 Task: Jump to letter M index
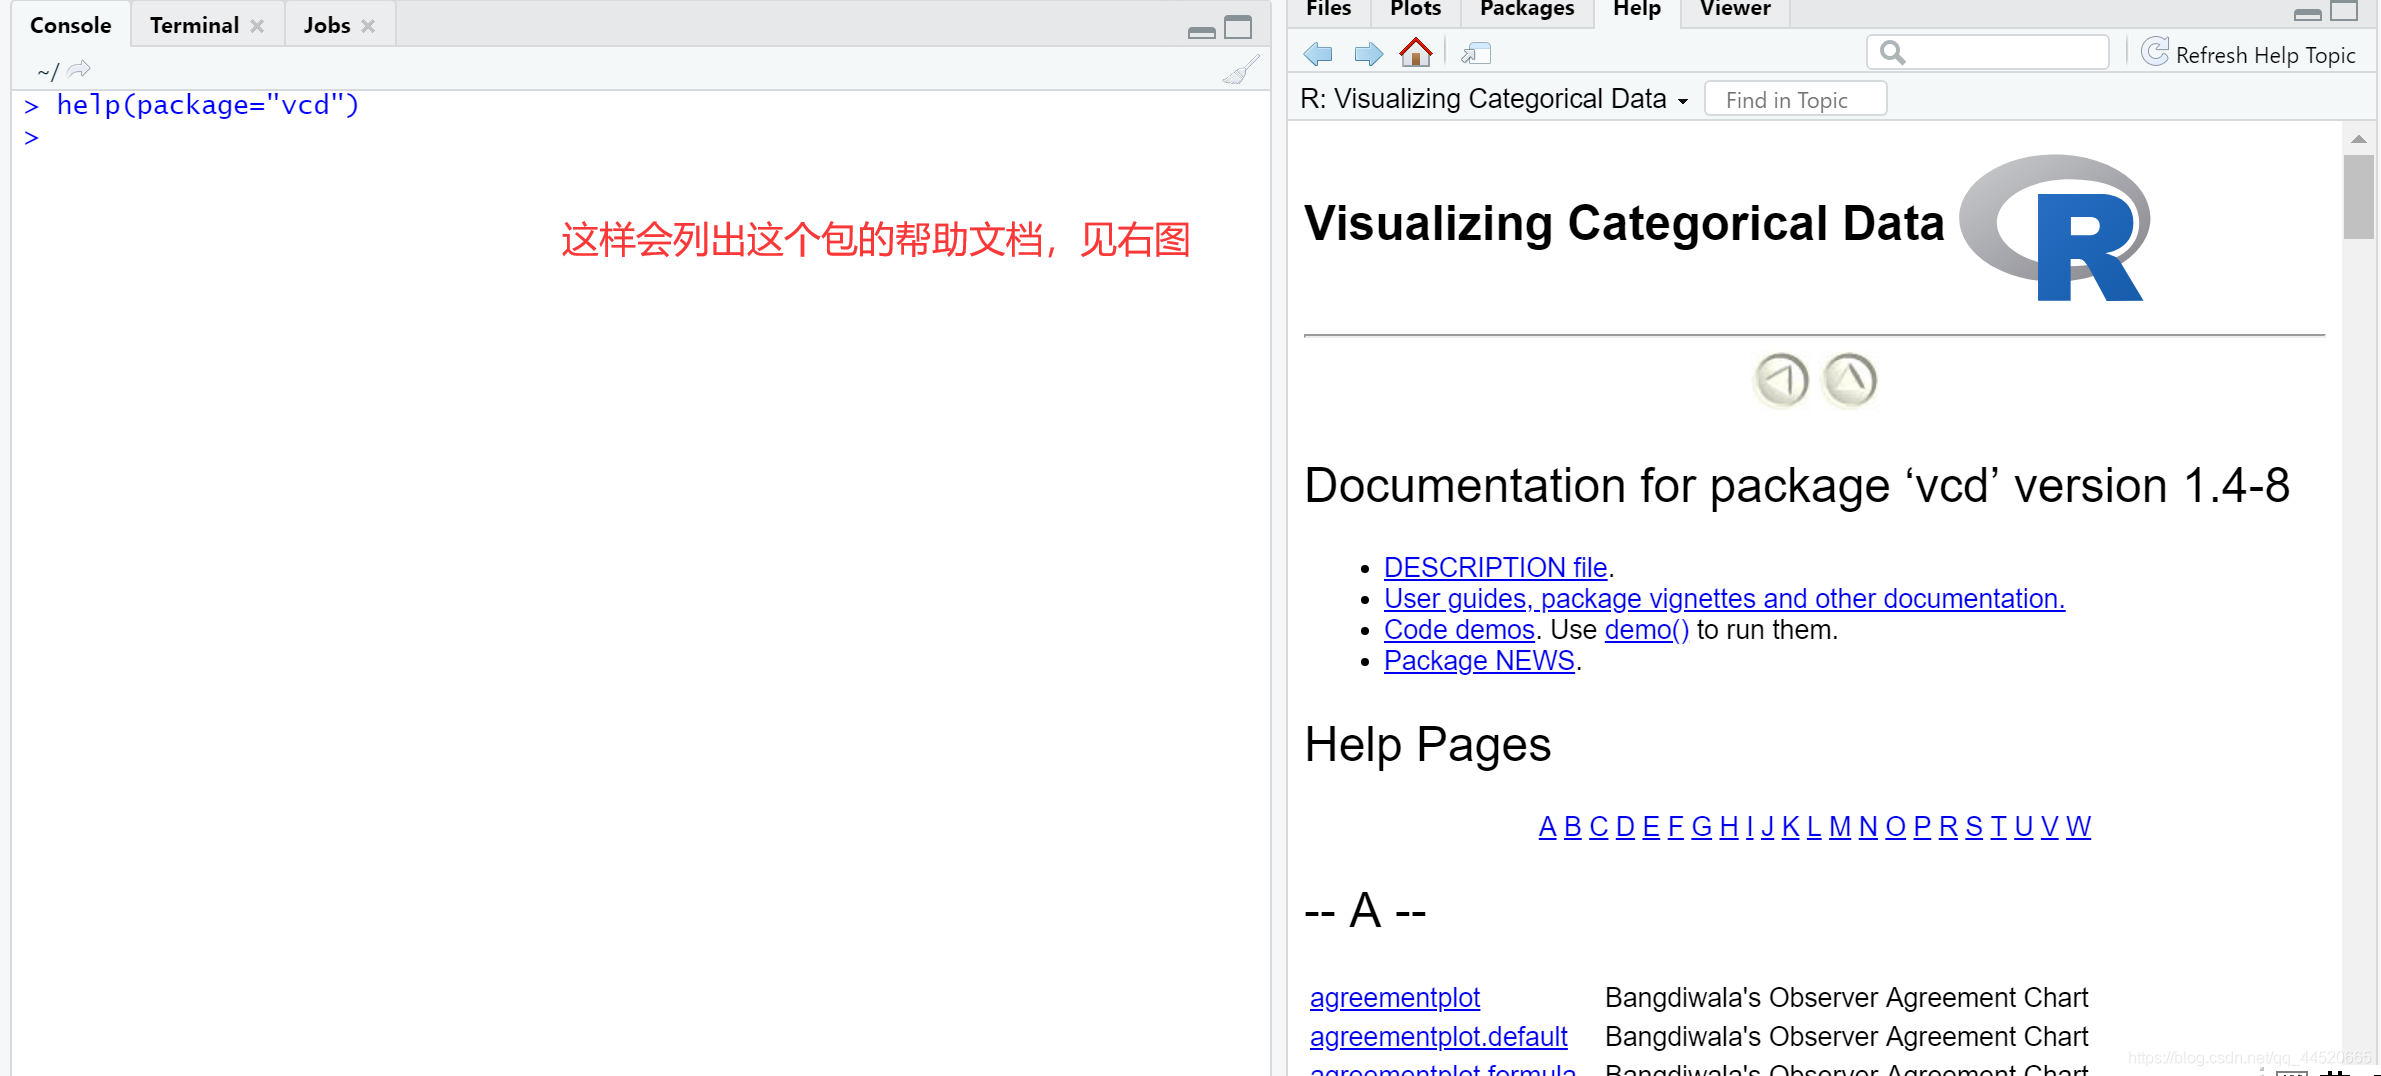[x=1839, y=827]
